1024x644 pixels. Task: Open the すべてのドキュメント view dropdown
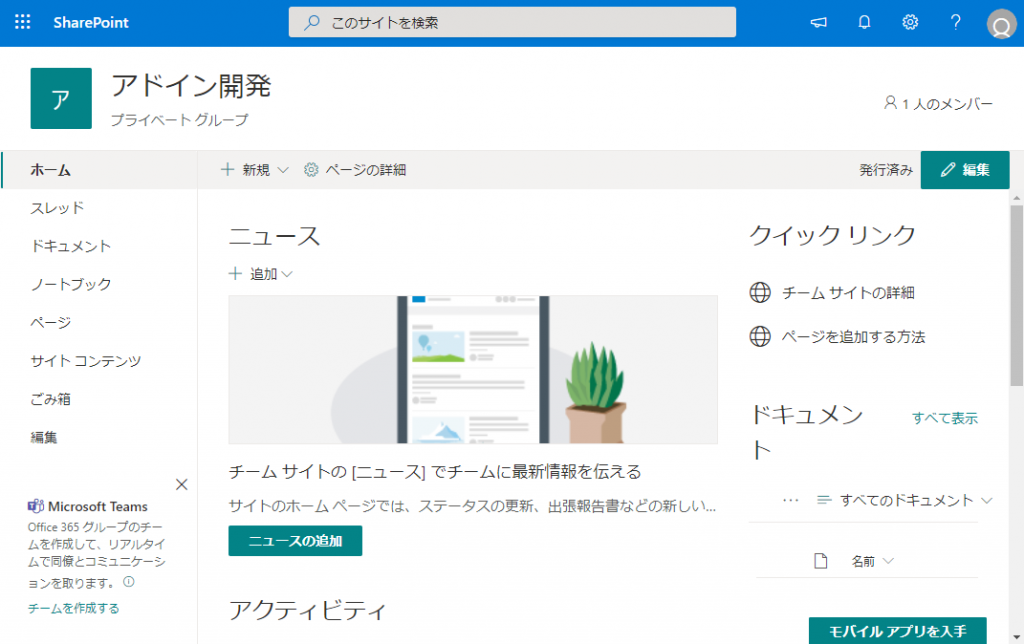click(x=905, y=500)
